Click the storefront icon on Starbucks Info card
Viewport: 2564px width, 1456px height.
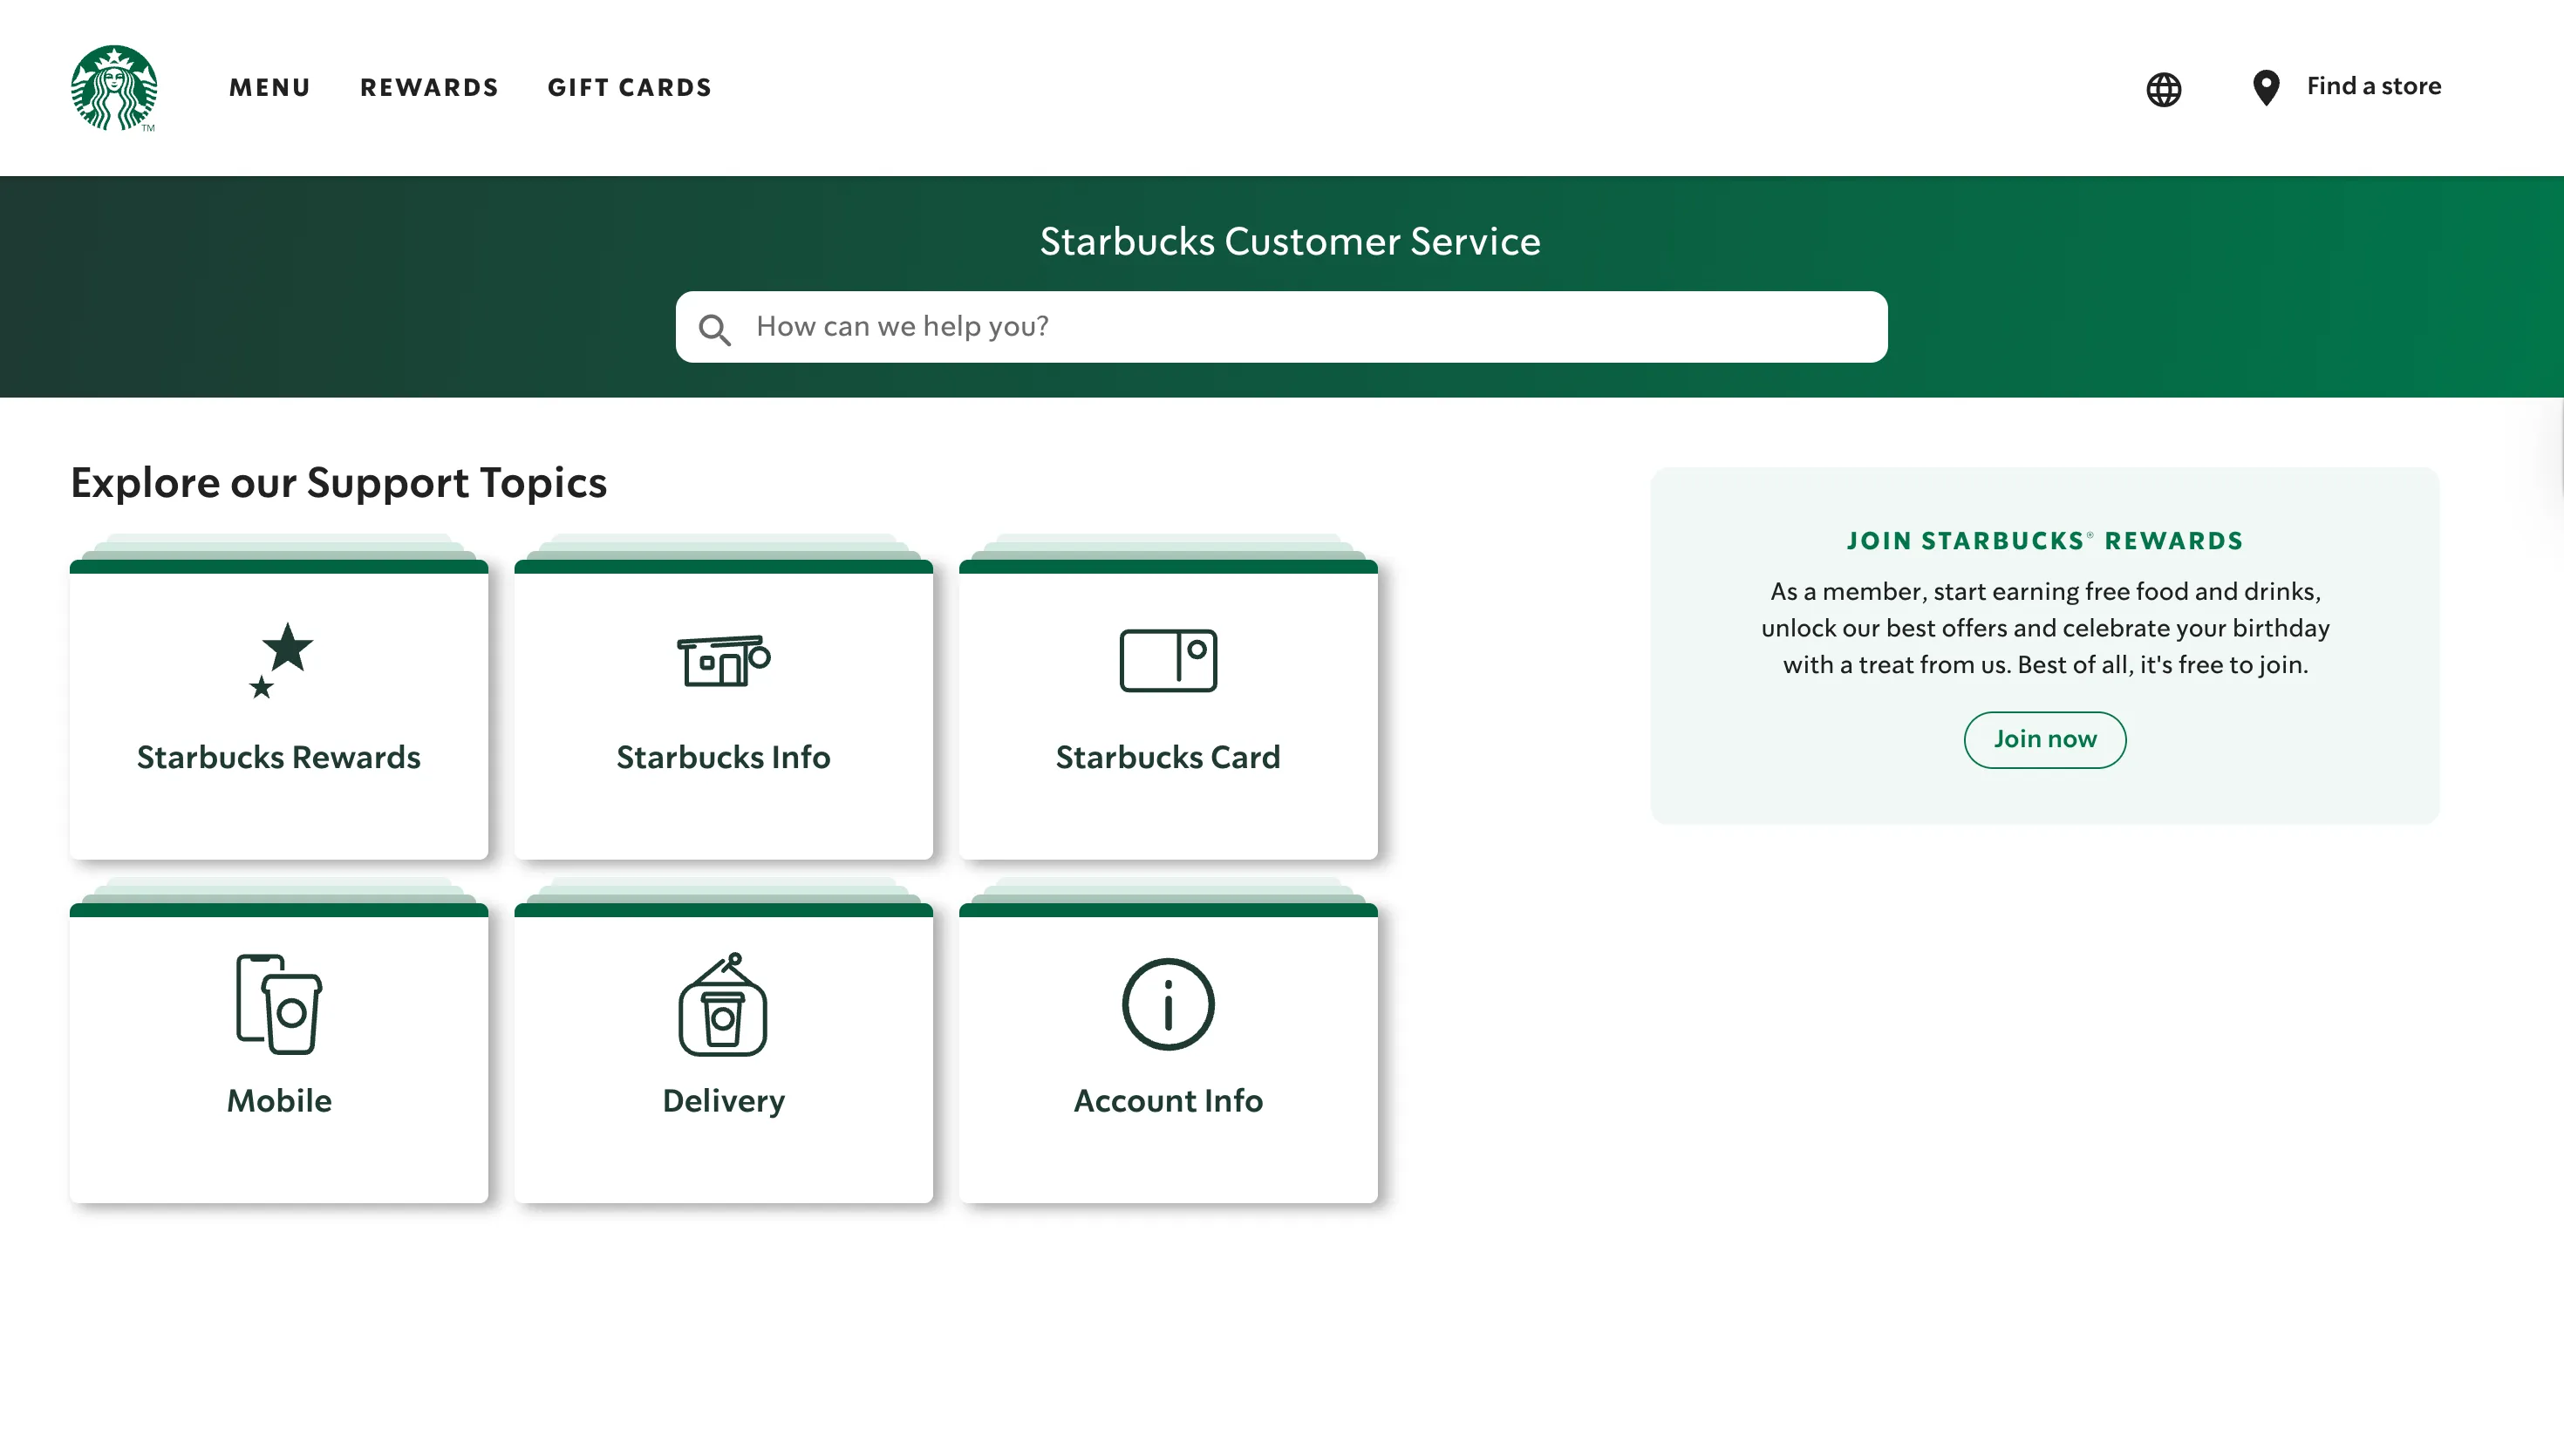coord(723,660)
